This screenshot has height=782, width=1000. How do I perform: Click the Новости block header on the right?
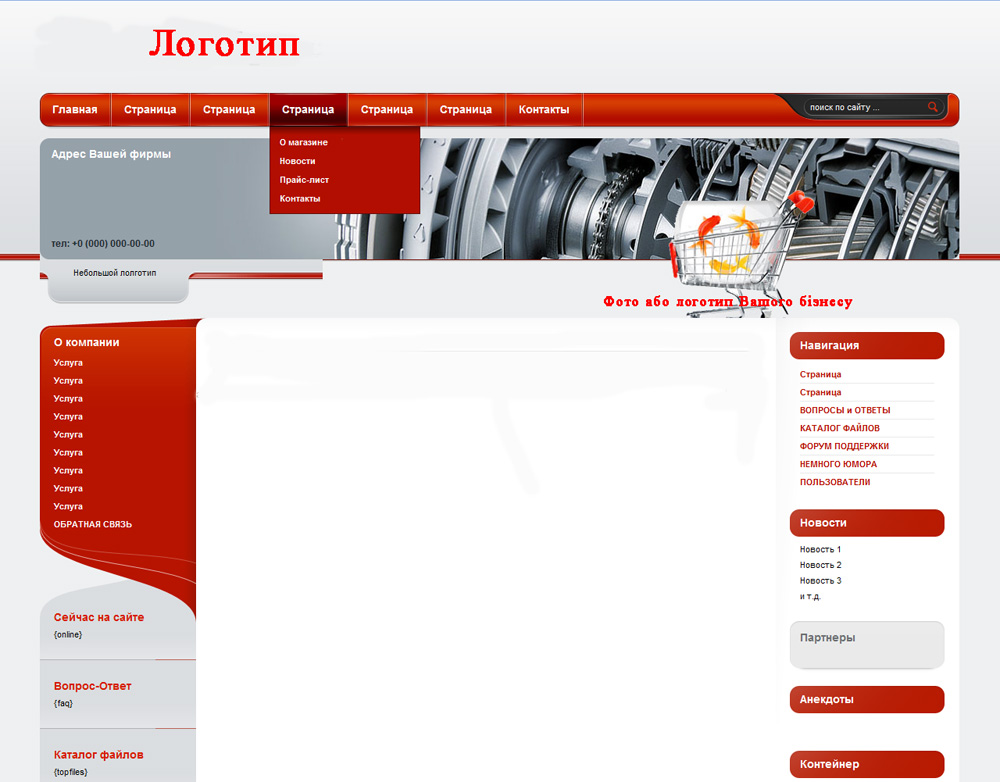tap(867, 522)
